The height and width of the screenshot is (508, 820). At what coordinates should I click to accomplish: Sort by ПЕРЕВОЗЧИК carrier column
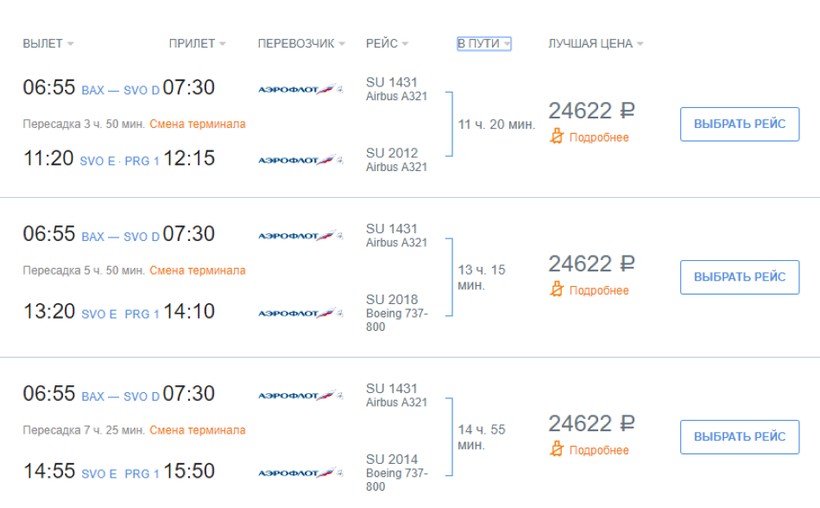pos(301,43)
